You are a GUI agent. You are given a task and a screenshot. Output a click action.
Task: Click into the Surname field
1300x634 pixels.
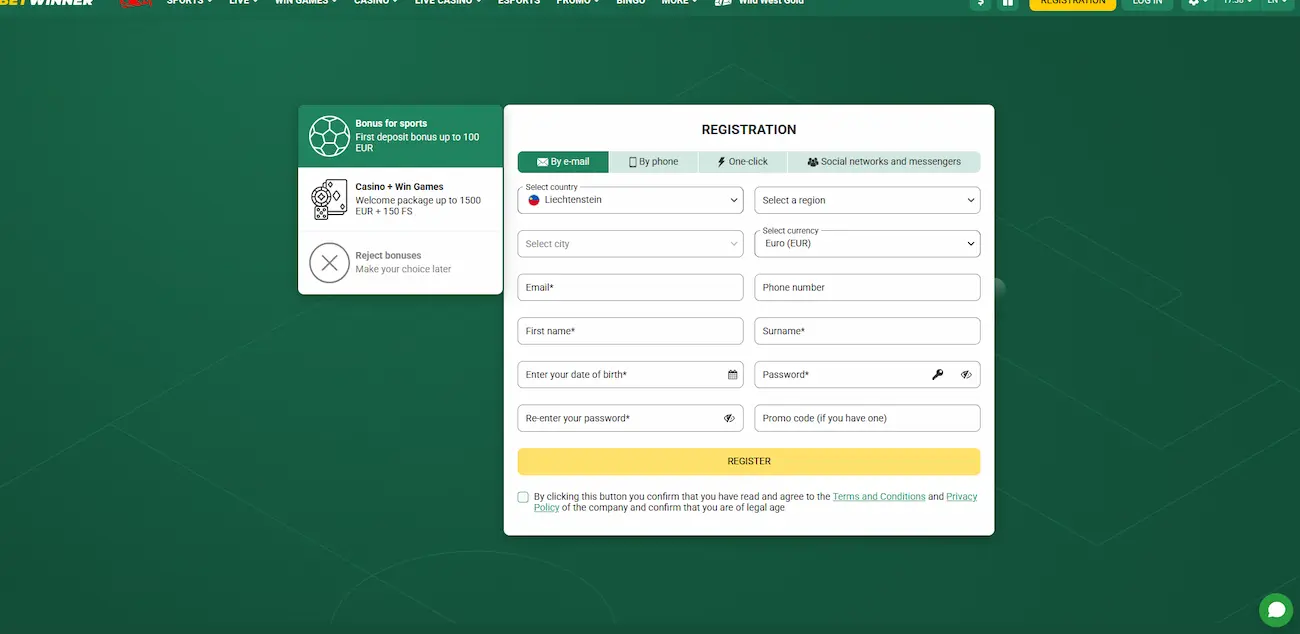tap(867, 331)
